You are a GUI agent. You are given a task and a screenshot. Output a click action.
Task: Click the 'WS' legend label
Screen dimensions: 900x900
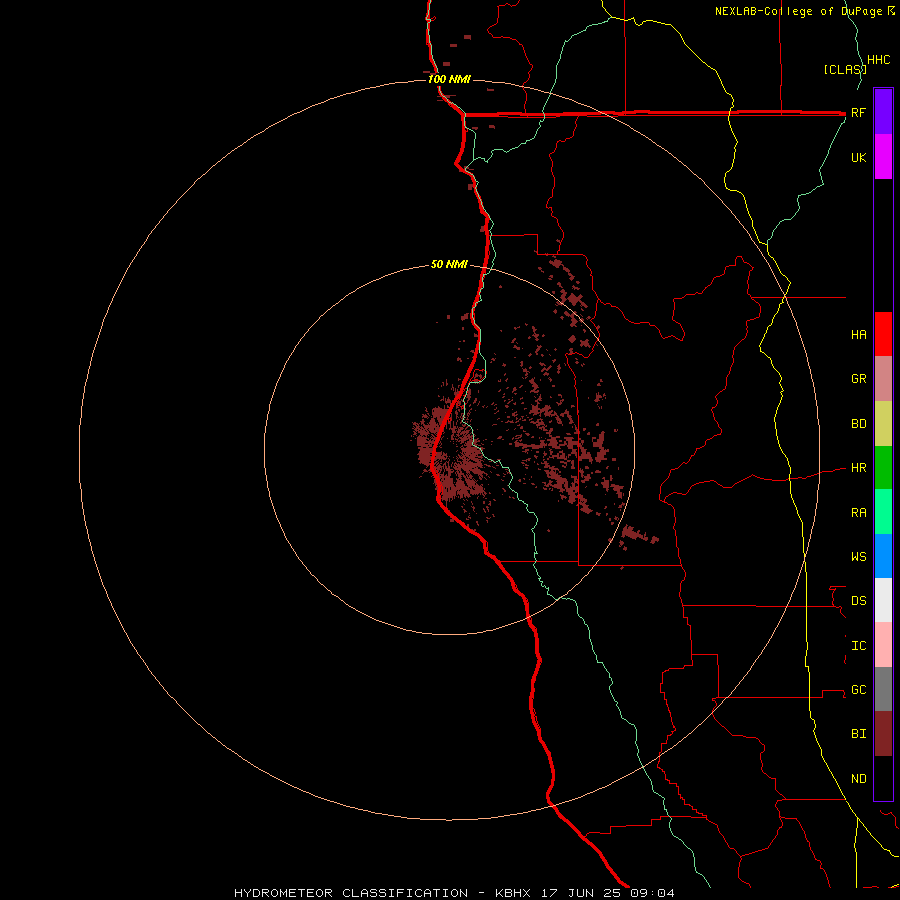[x=859, y=557]
